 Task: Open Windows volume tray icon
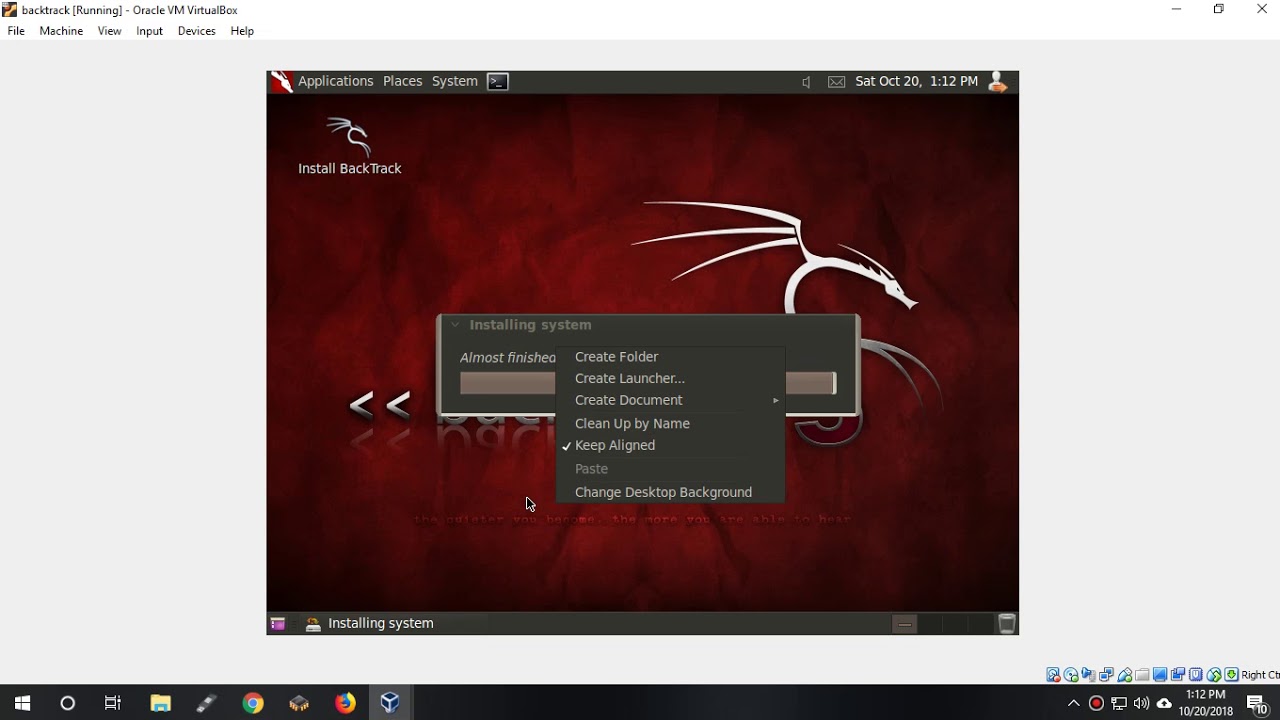click(x=1141, y=703)
